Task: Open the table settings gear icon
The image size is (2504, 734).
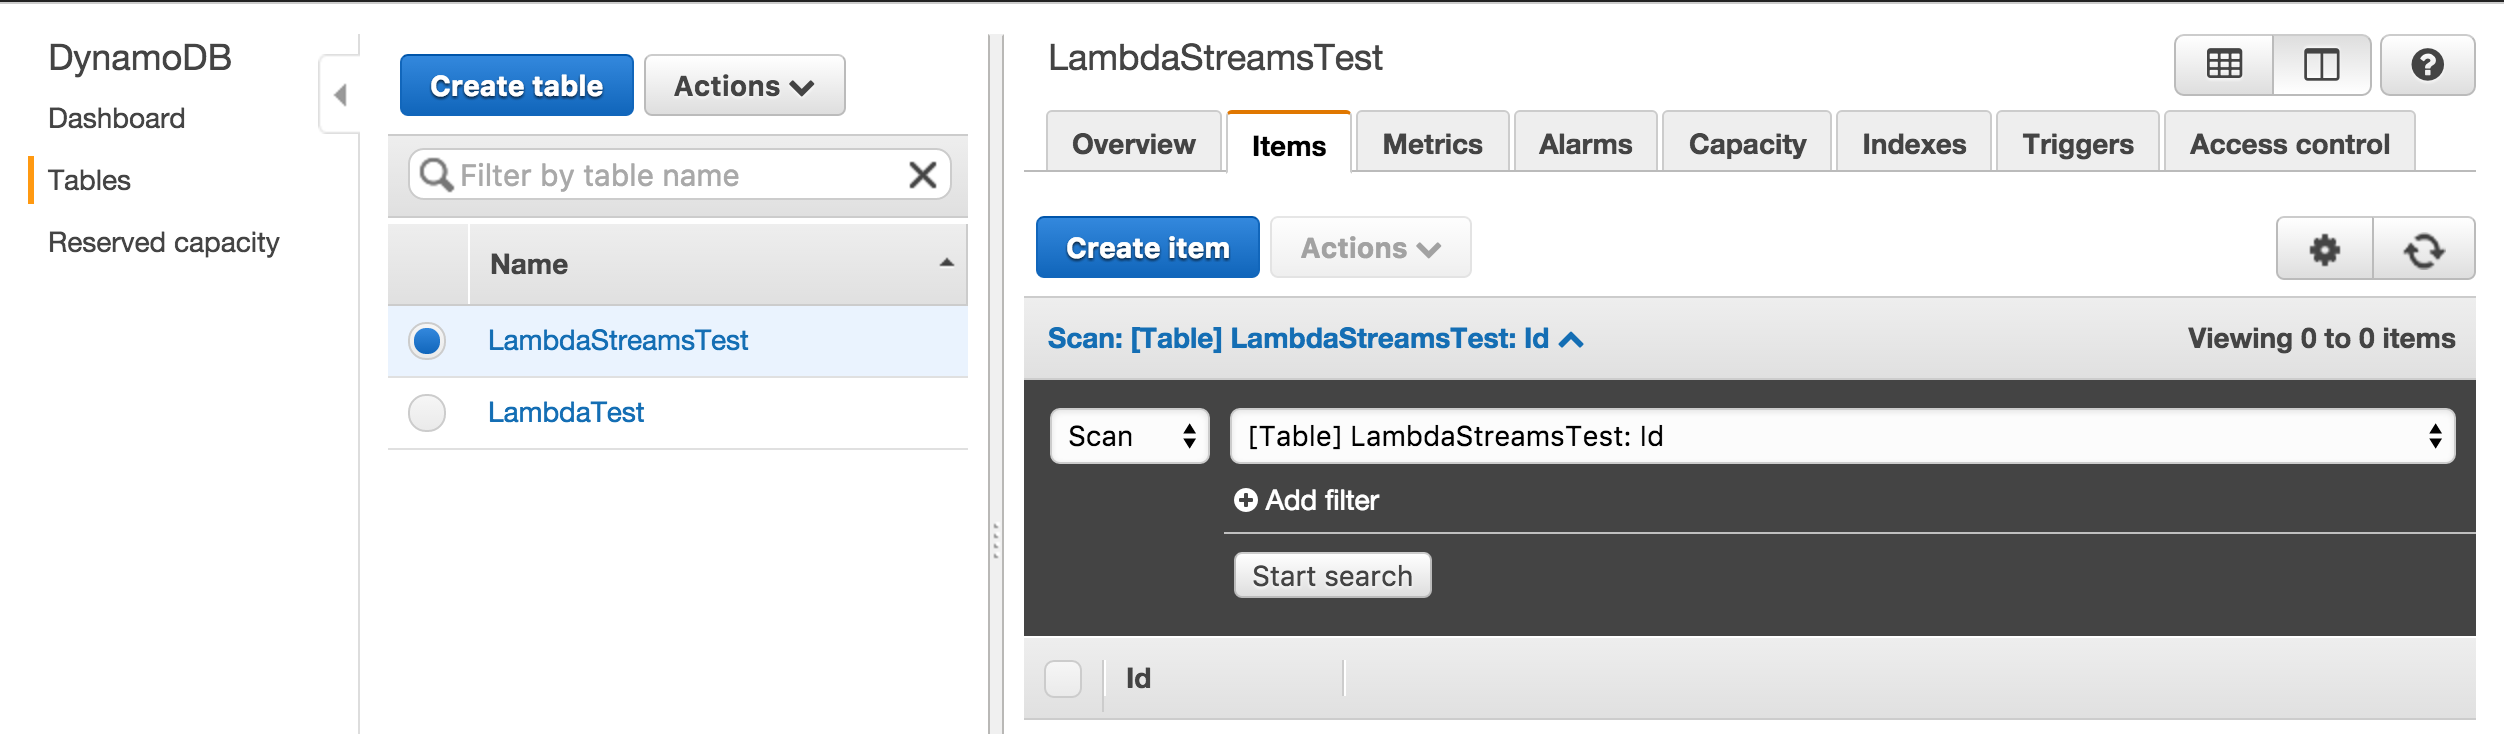Action: coord(2325,250)
